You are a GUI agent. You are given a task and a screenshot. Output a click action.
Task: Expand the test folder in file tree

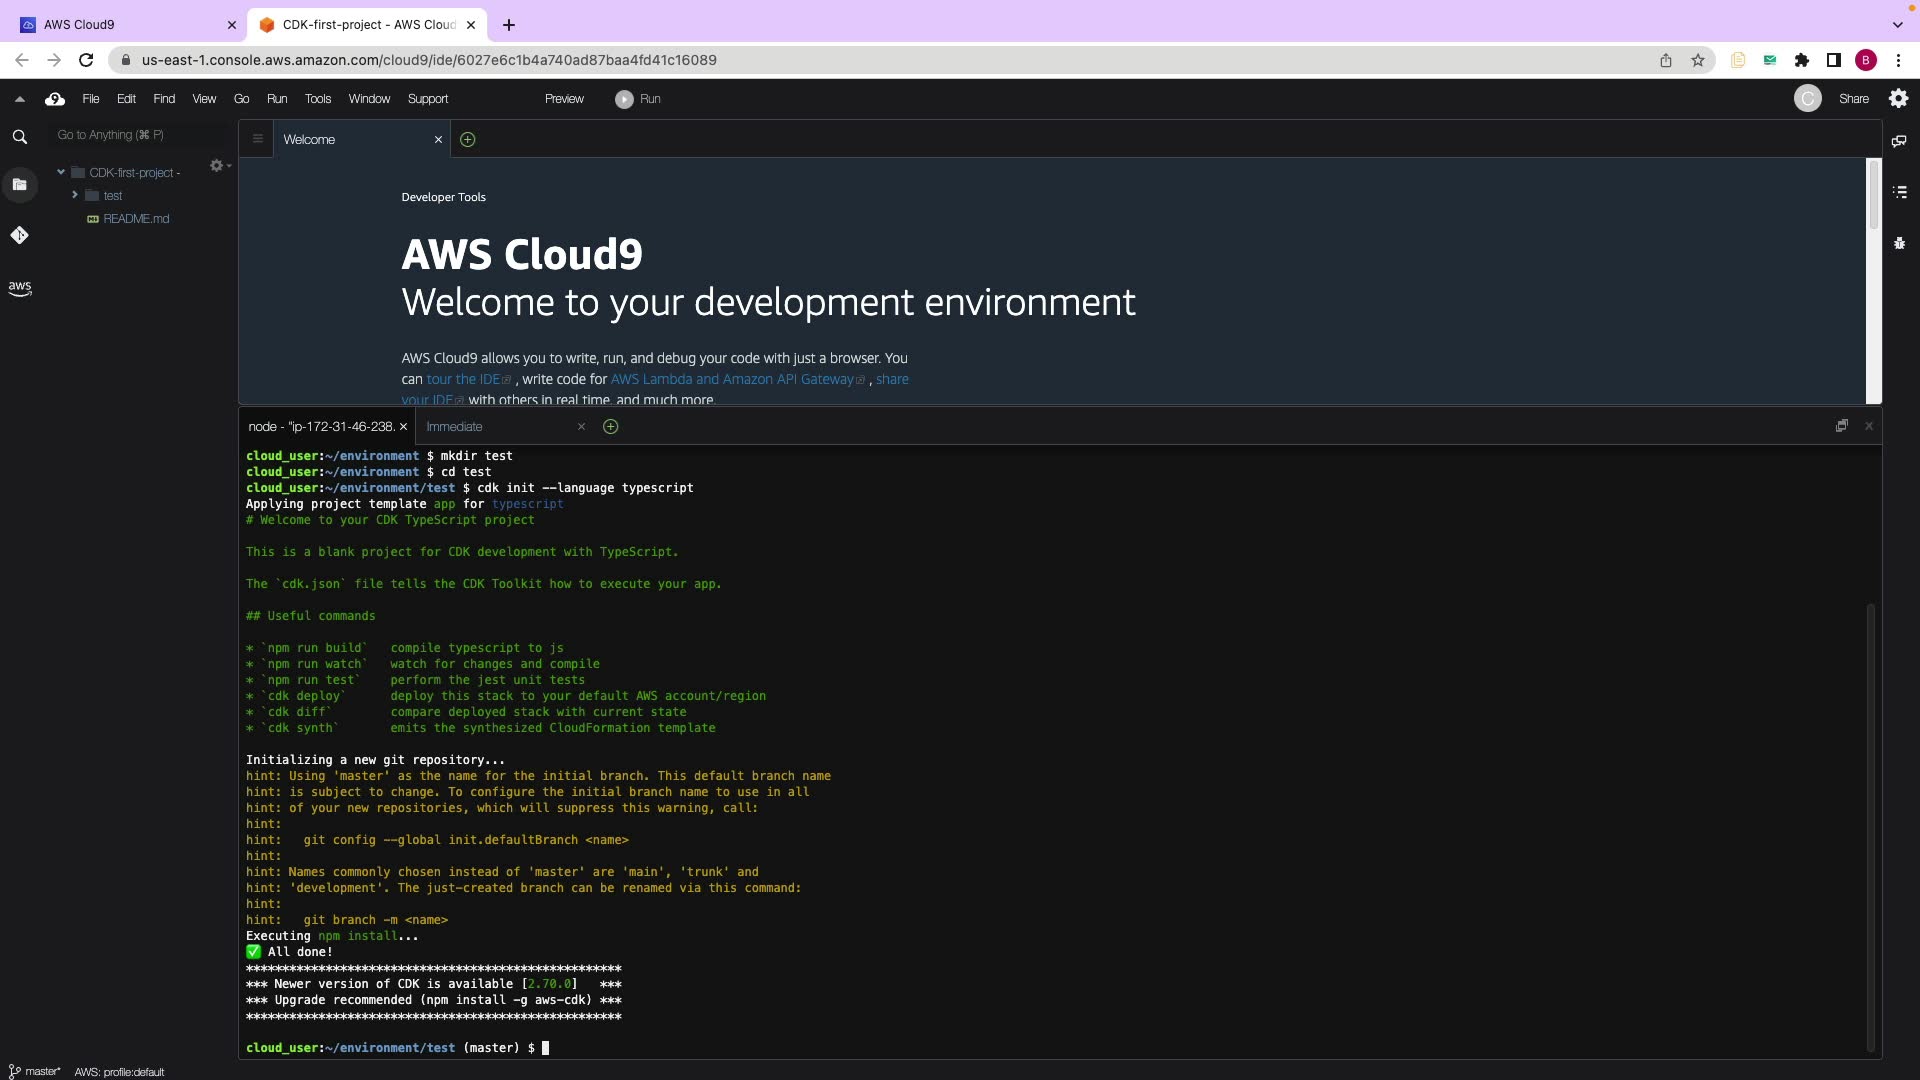coord(75,195)
